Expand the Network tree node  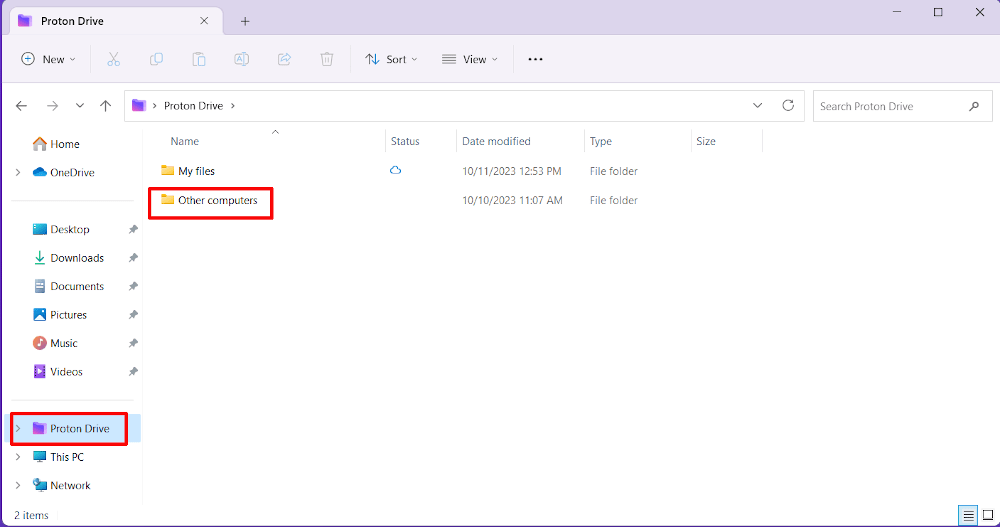pyautogui.click(x=18, y=486)
